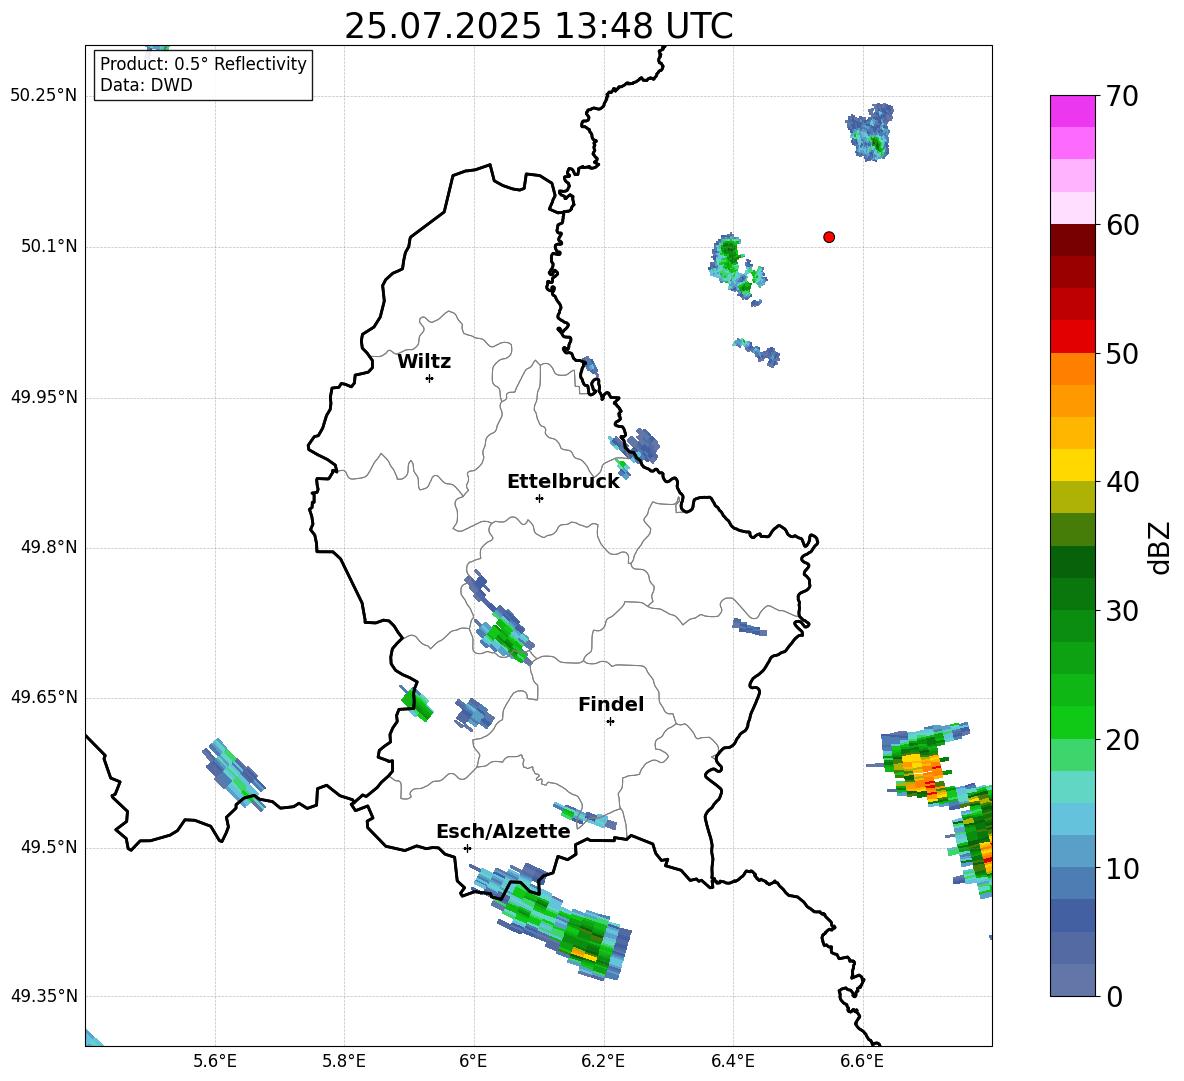Click the "Data: DWD" legend line

[146, 85]
